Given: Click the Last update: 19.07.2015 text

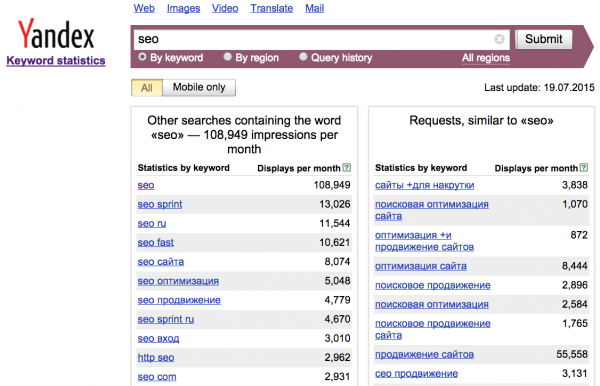Looking at the screenshot, I should pyautogui.click(x=539, y=88).
